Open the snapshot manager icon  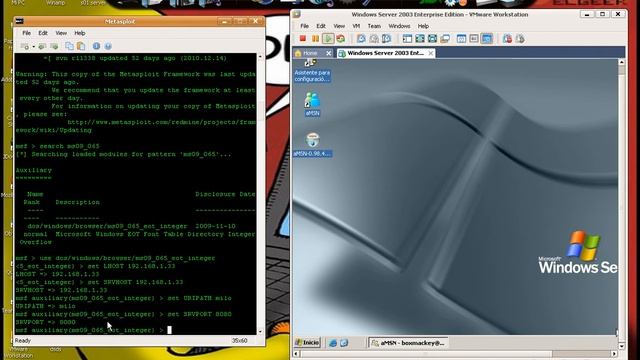(x=387, y=38)
